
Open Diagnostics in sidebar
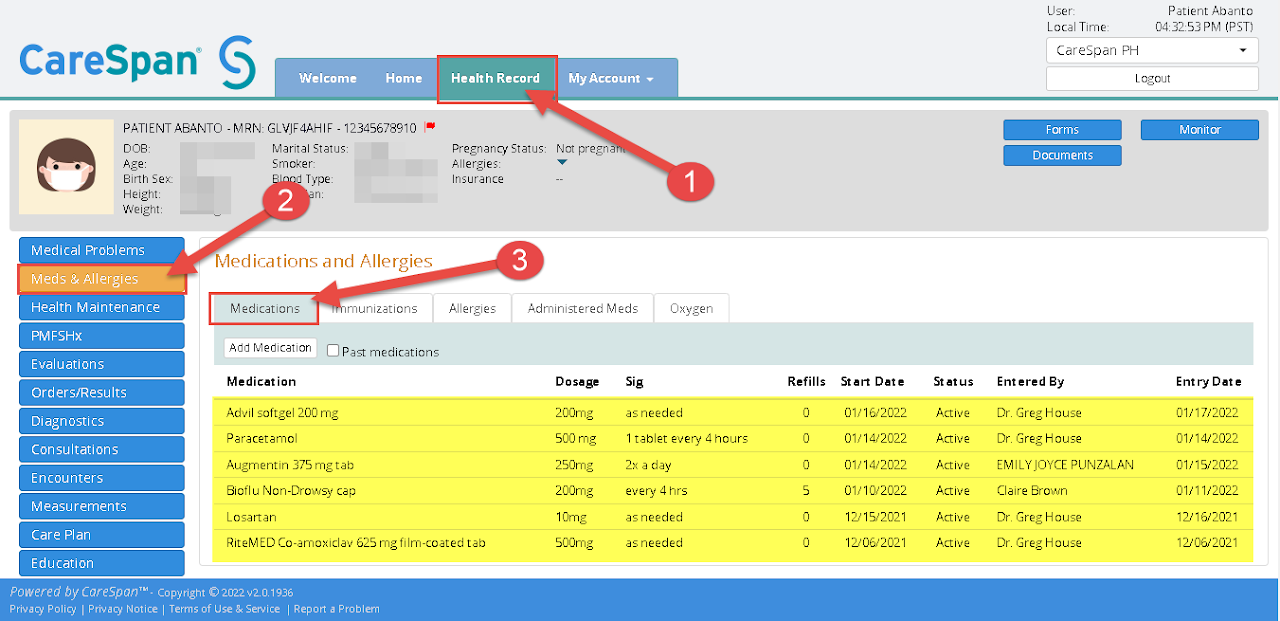point(102,421)
